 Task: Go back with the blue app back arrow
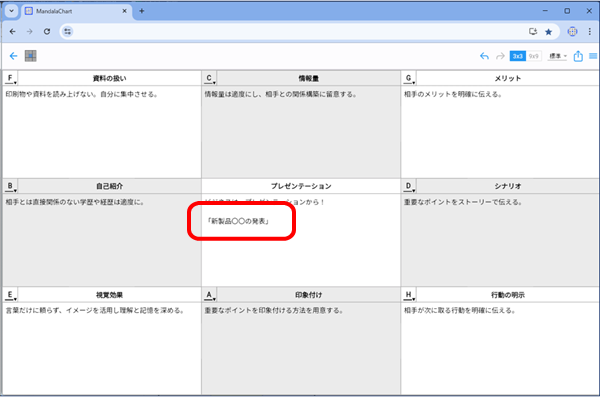(13, 56)
